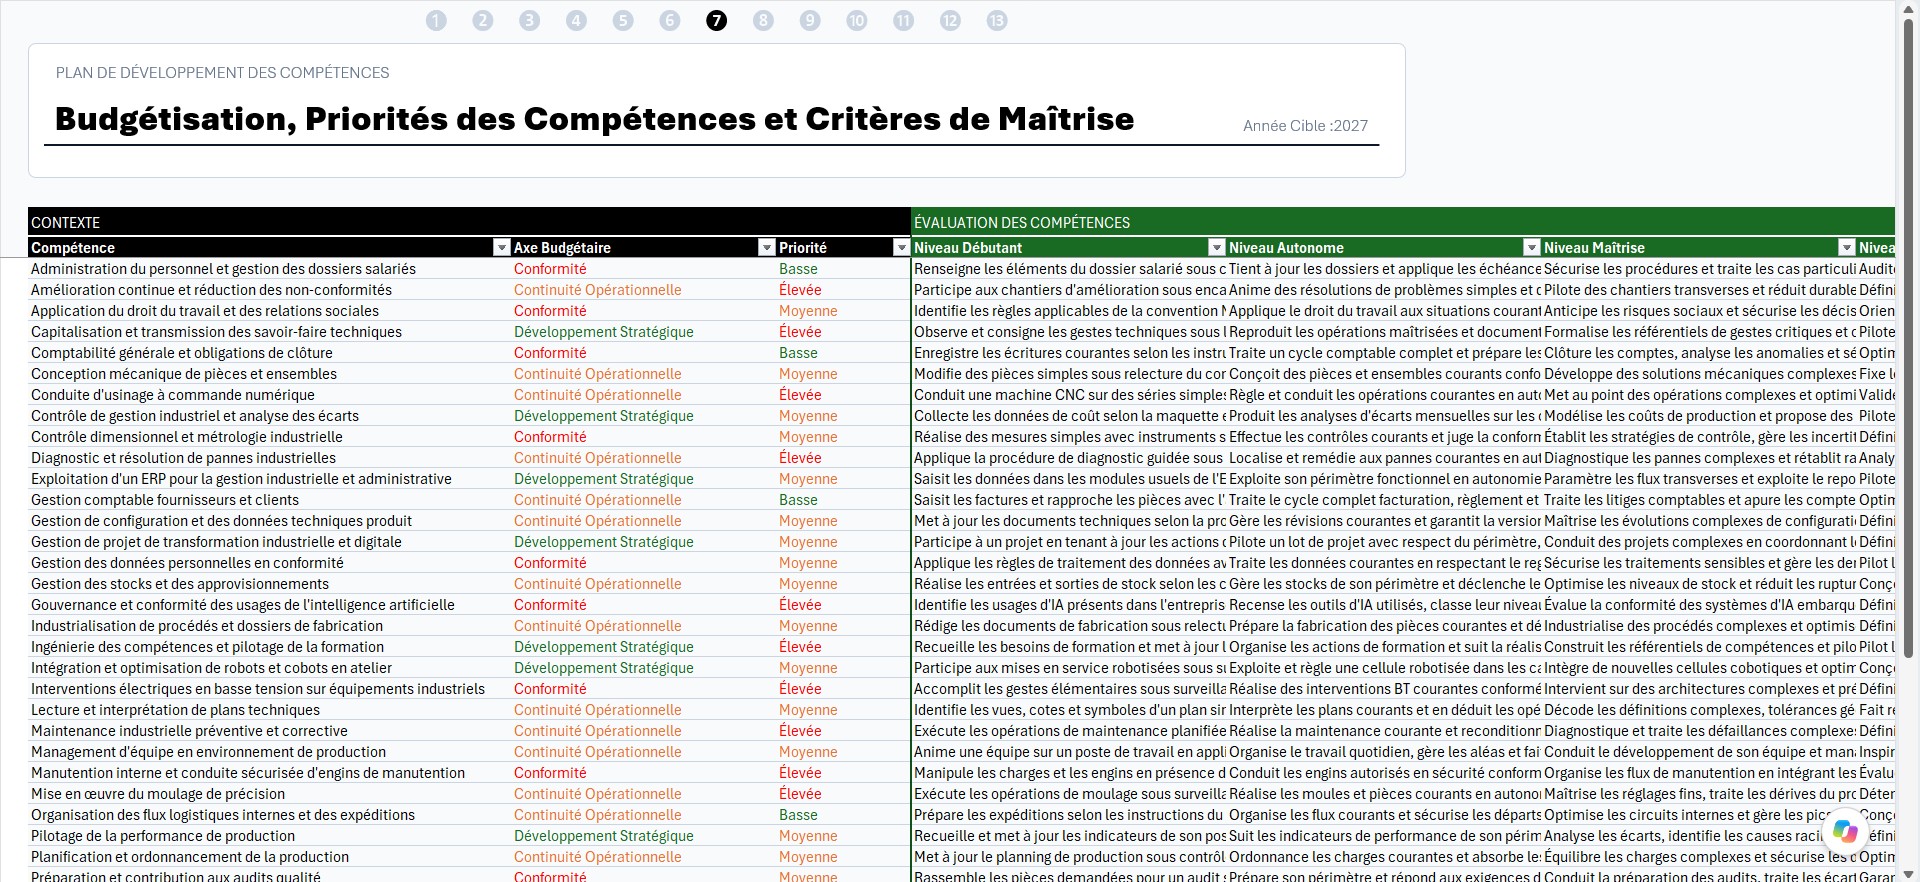The height and width of the screenshot is (882, 1920).
Task: Go to step 2 circle
Action: point(483,20)
